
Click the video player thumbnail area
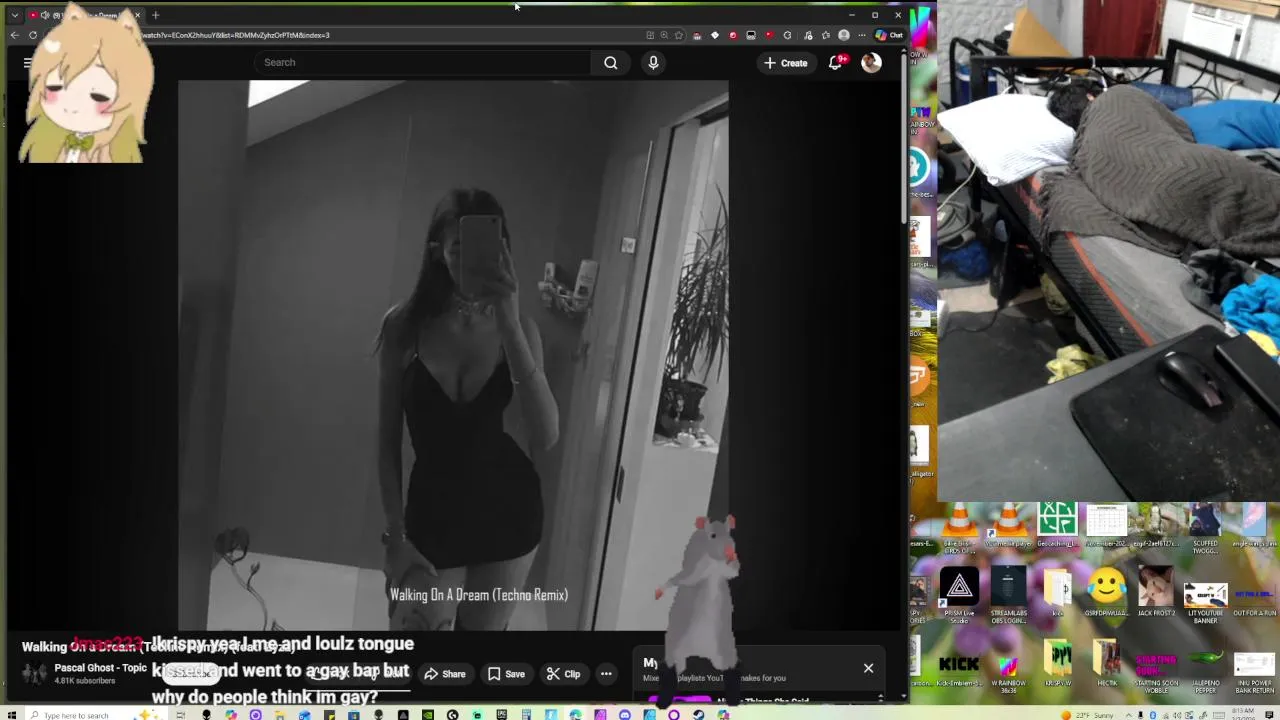pyautogui.click(x=453, y=355)
